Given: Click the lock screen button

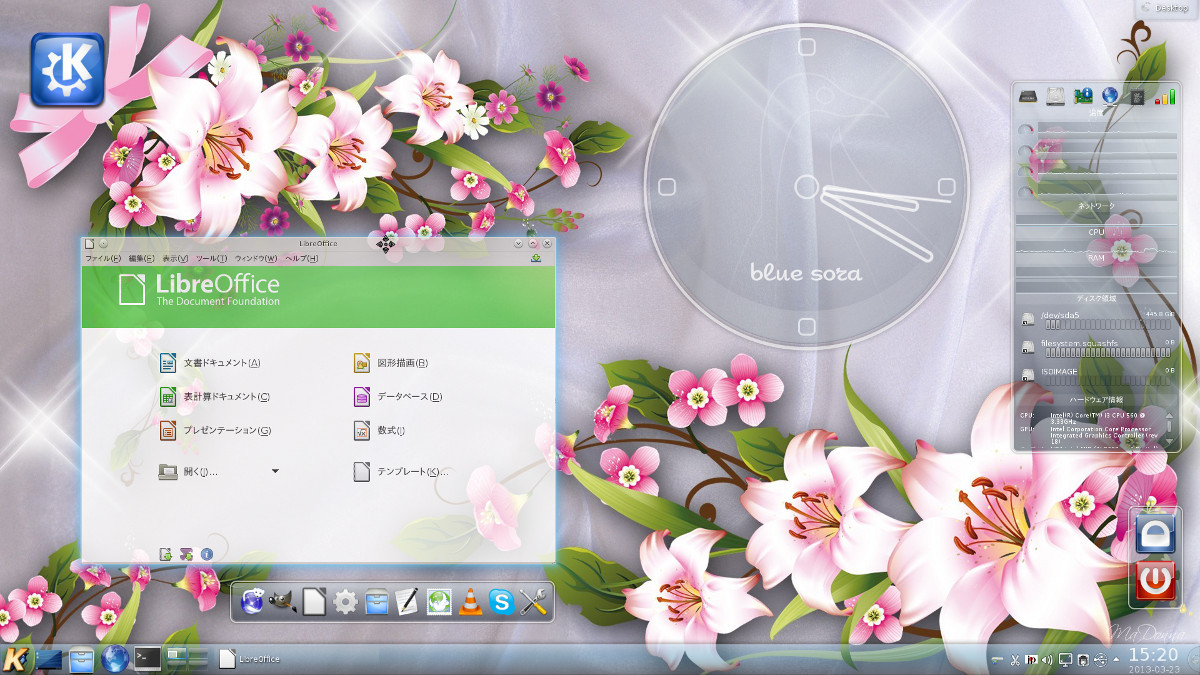Looking at the screenshot, I should tap(1155, 535).
